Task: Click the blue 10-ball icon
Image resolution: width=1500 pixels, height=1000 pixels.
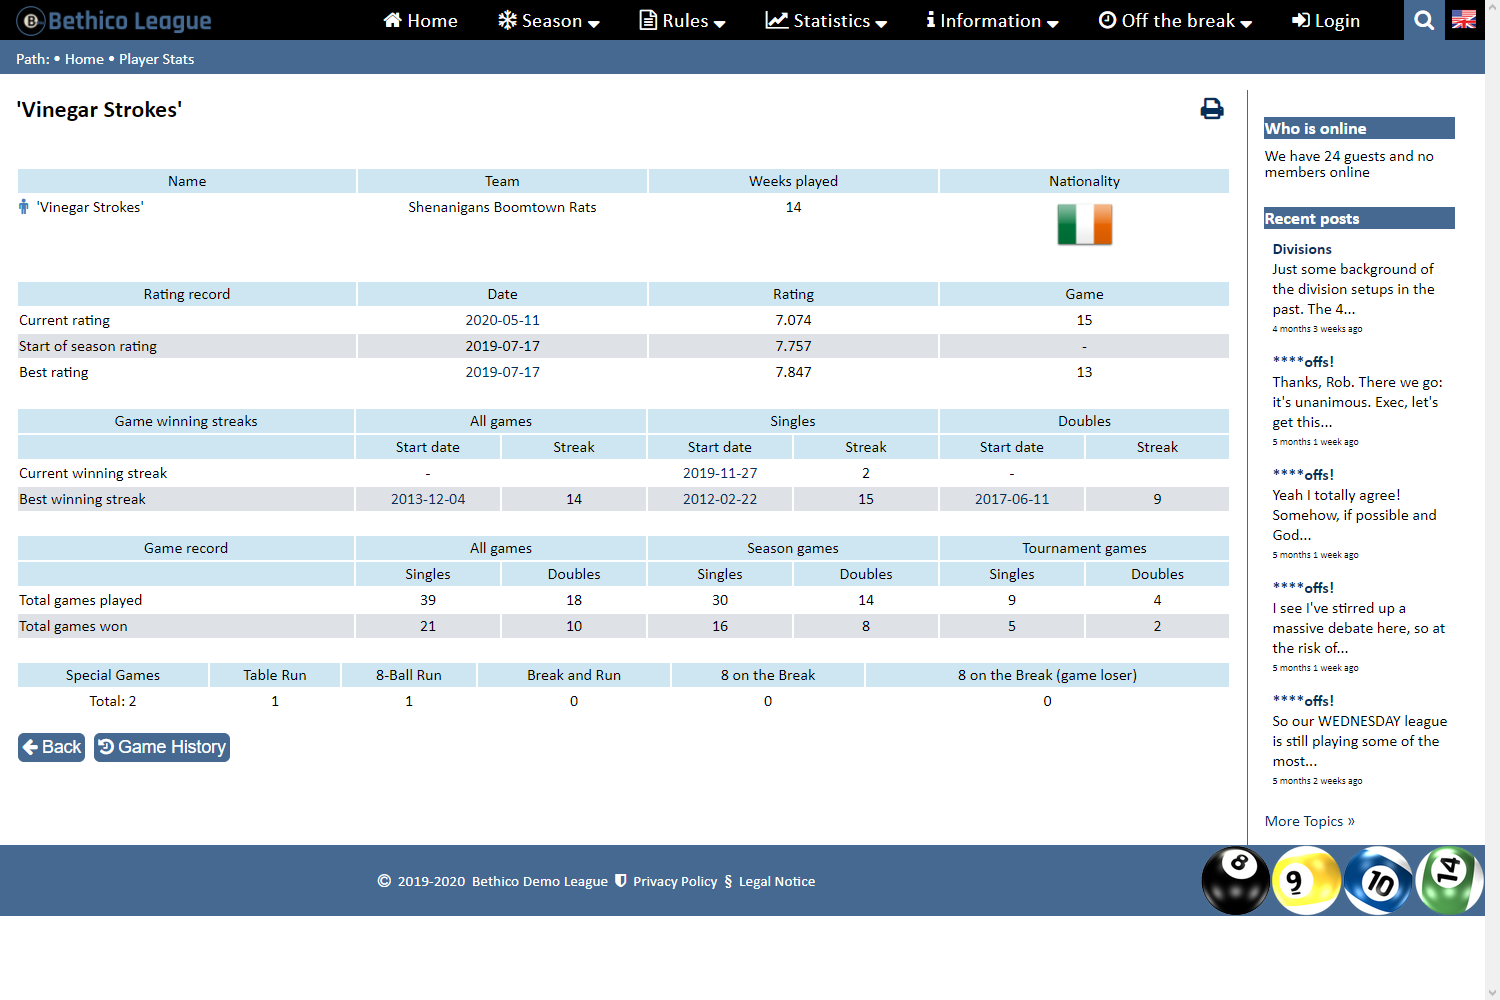Action: click(1378, 880)
